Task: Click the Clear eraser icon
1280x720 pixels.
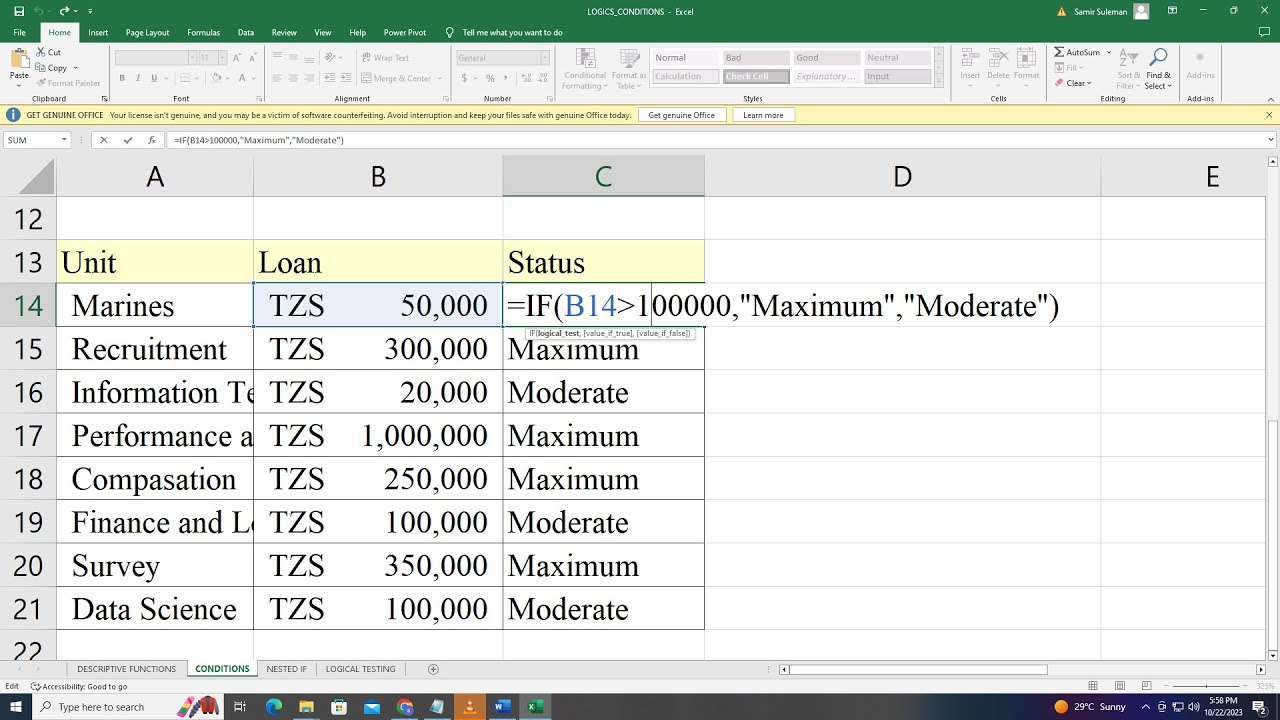Action: 1059,83
